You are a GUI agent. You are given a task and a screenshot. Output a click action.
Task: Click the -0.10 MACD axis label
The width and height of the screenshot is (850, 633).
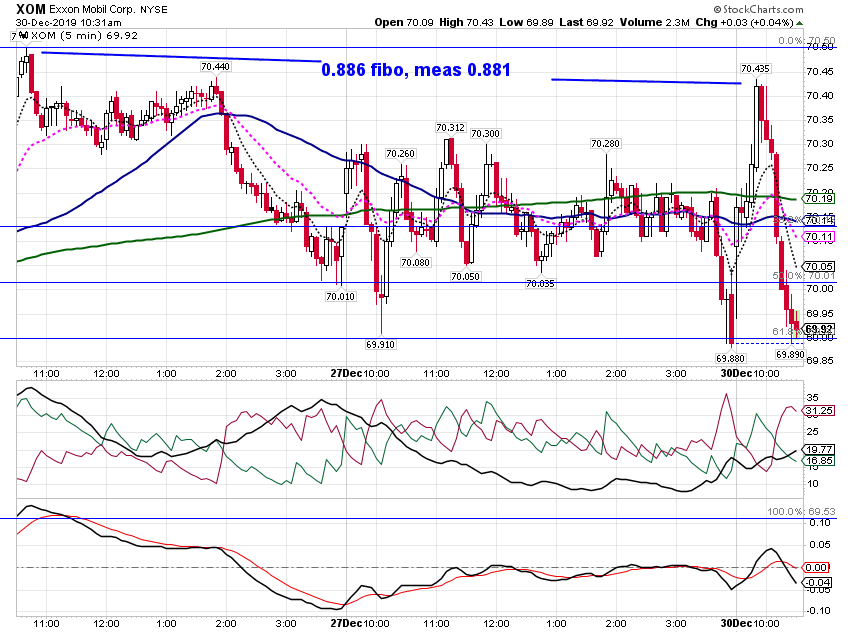pyautogui.click(x=818, y=611)
